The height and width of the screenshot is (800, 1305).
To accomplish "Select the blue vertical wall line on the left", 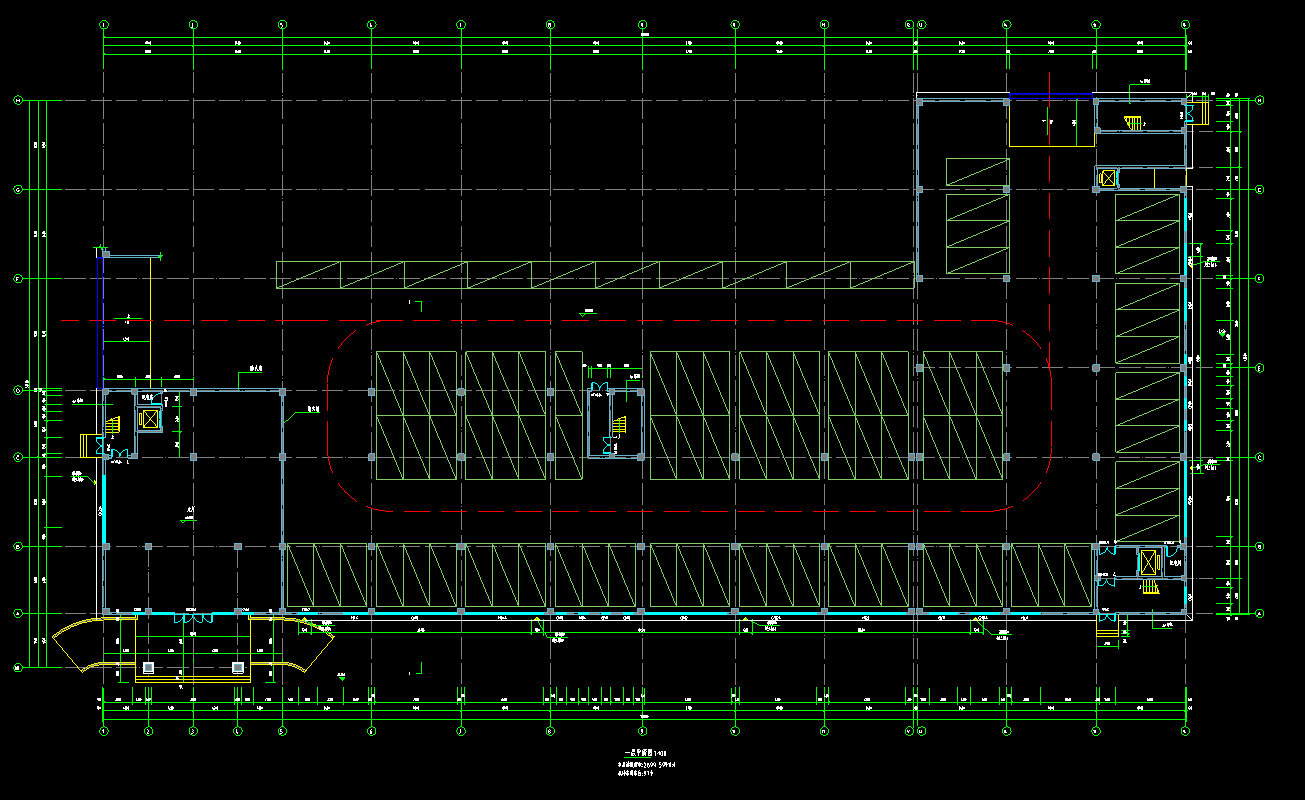I will coord(103,320).
